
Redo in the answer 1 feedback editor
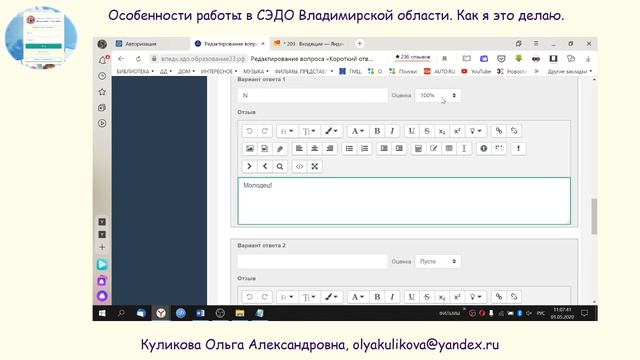point(264,131)
